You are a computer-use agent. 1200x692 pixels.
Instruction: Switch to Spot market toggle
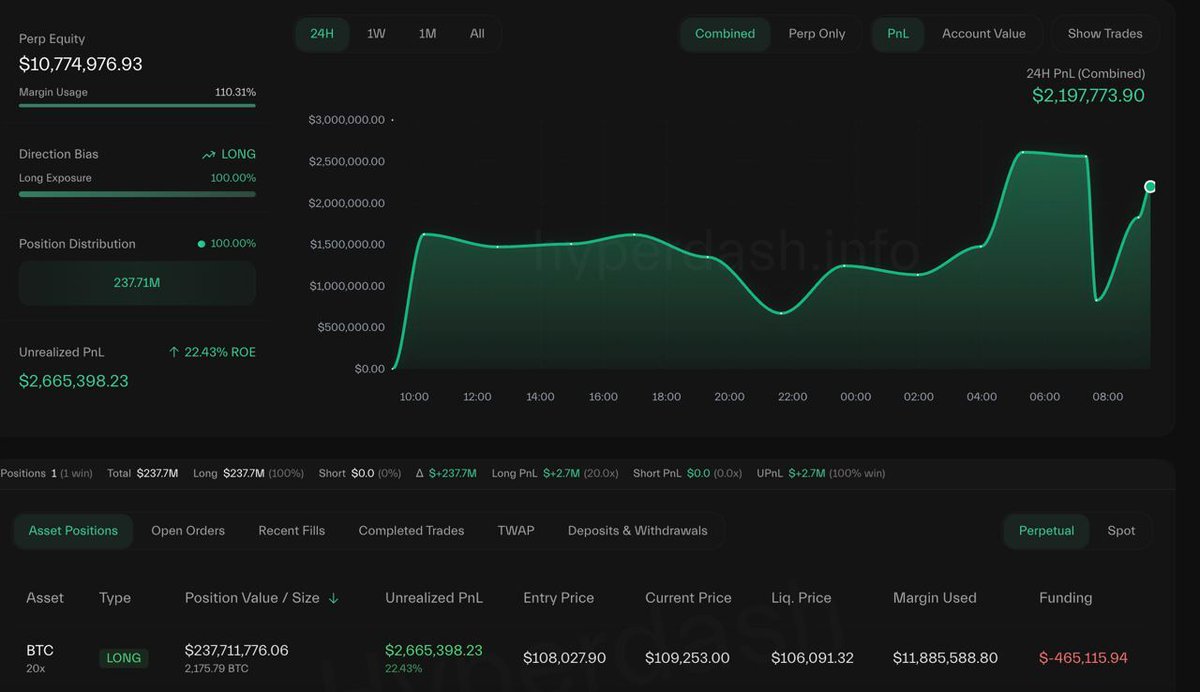click(1121, 530)
